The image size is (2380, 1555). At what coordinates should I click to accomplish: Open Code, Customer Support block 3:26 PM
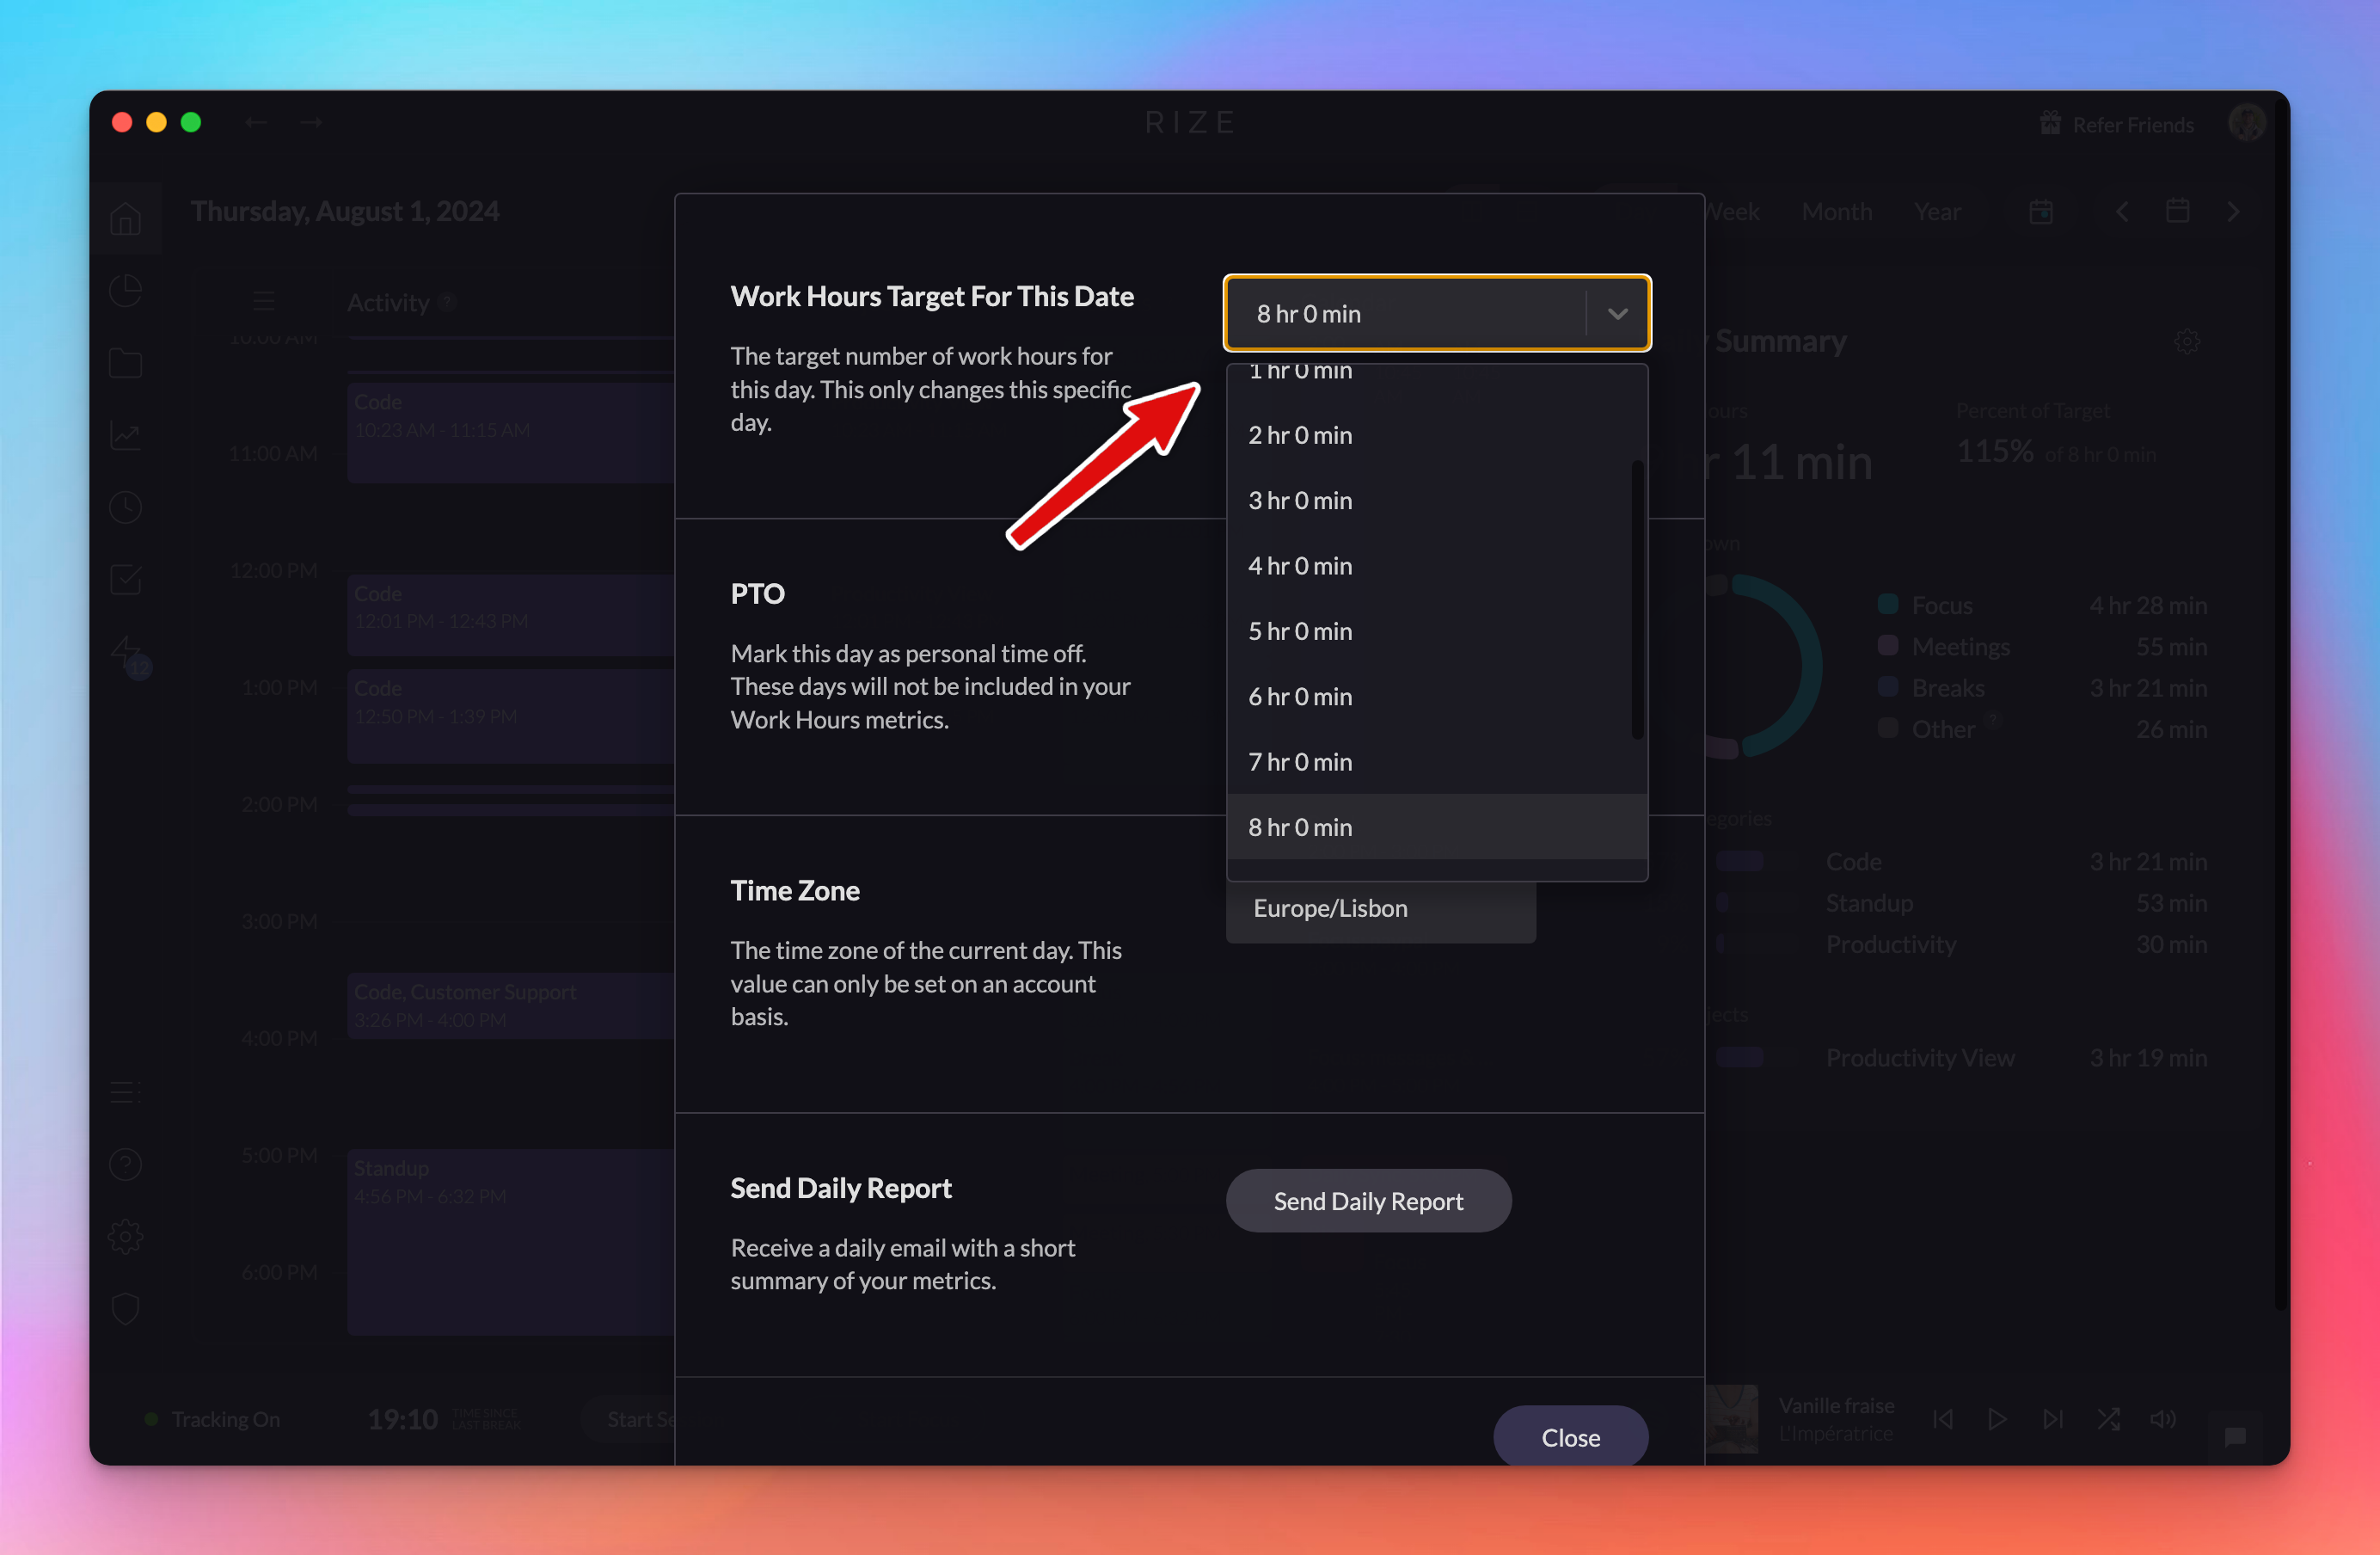click(x=511, y=1006)
